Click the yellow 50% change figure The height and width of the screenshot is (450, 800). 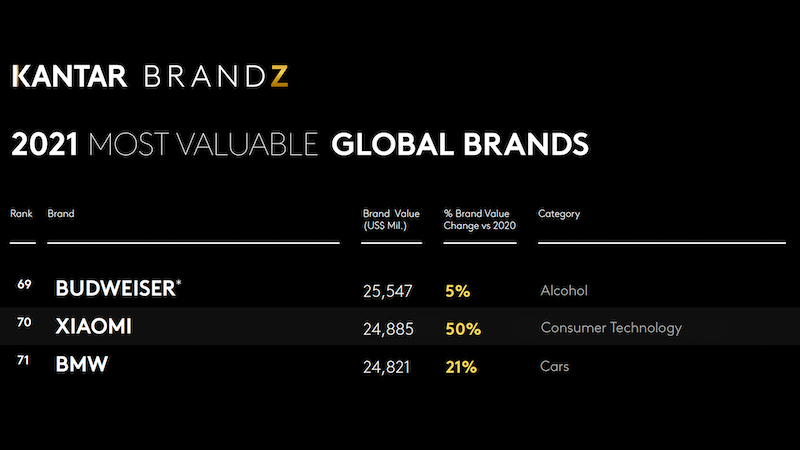[x=463, y=329]
